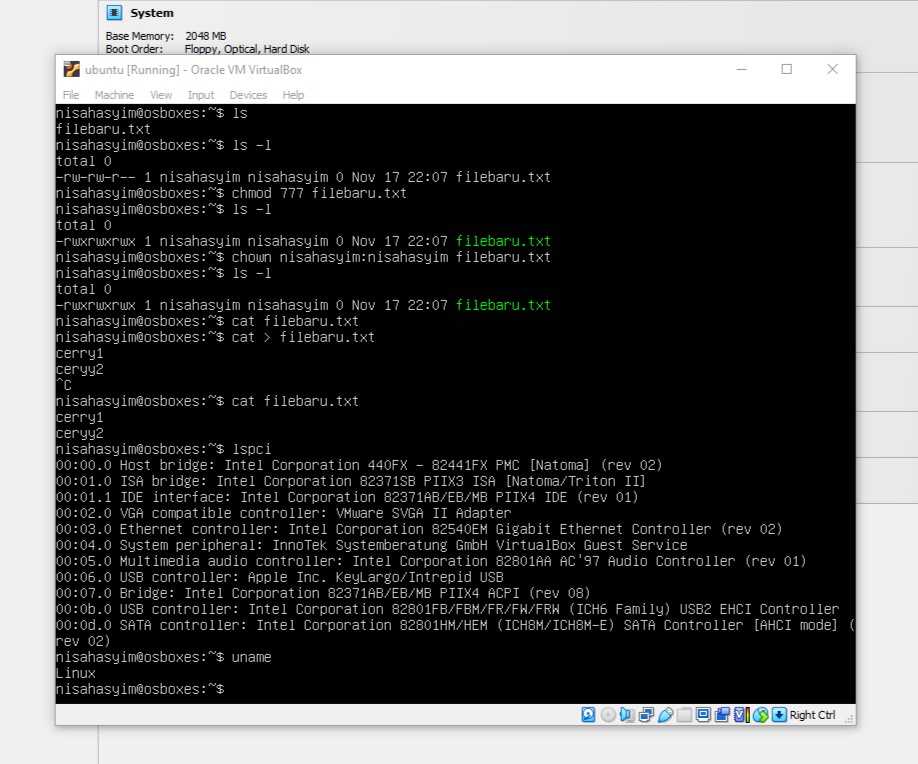Screen dimensions: 918x764
Task: Click the 'USB2 EHCI Controller' line
Action: coord(447,609)
